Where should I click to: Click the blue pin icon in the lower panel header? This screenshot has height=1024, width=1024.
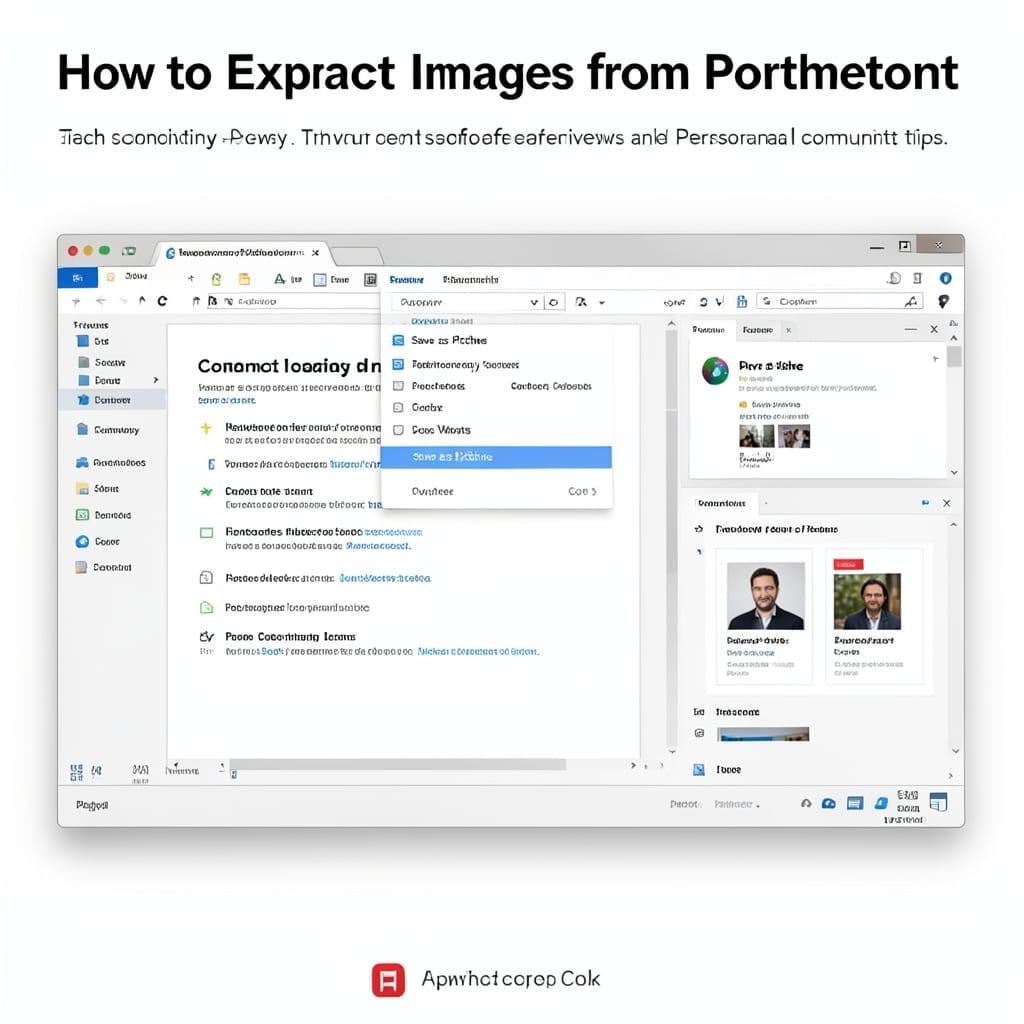click(x=925, y=502)
